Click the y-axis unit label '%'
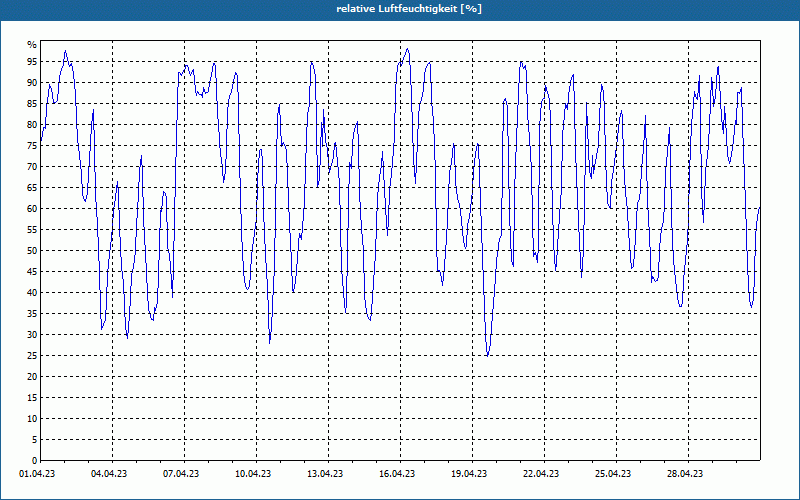Screen dimensions: 800x500 pyautogui.click(x=32, y=45)
